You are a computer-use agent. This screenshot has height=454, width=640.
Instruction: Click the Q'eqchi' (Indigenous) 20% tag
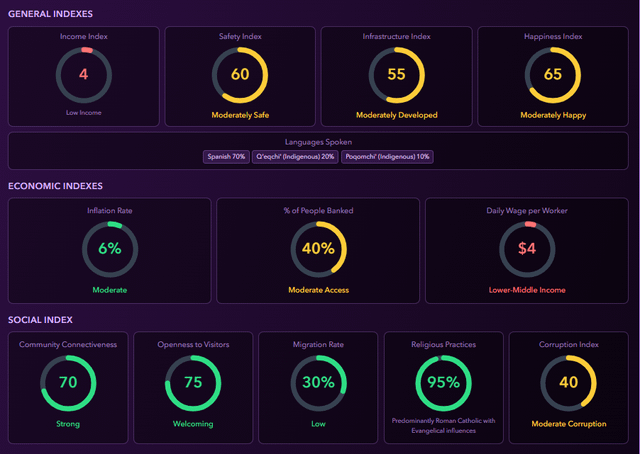pos(294,156)
